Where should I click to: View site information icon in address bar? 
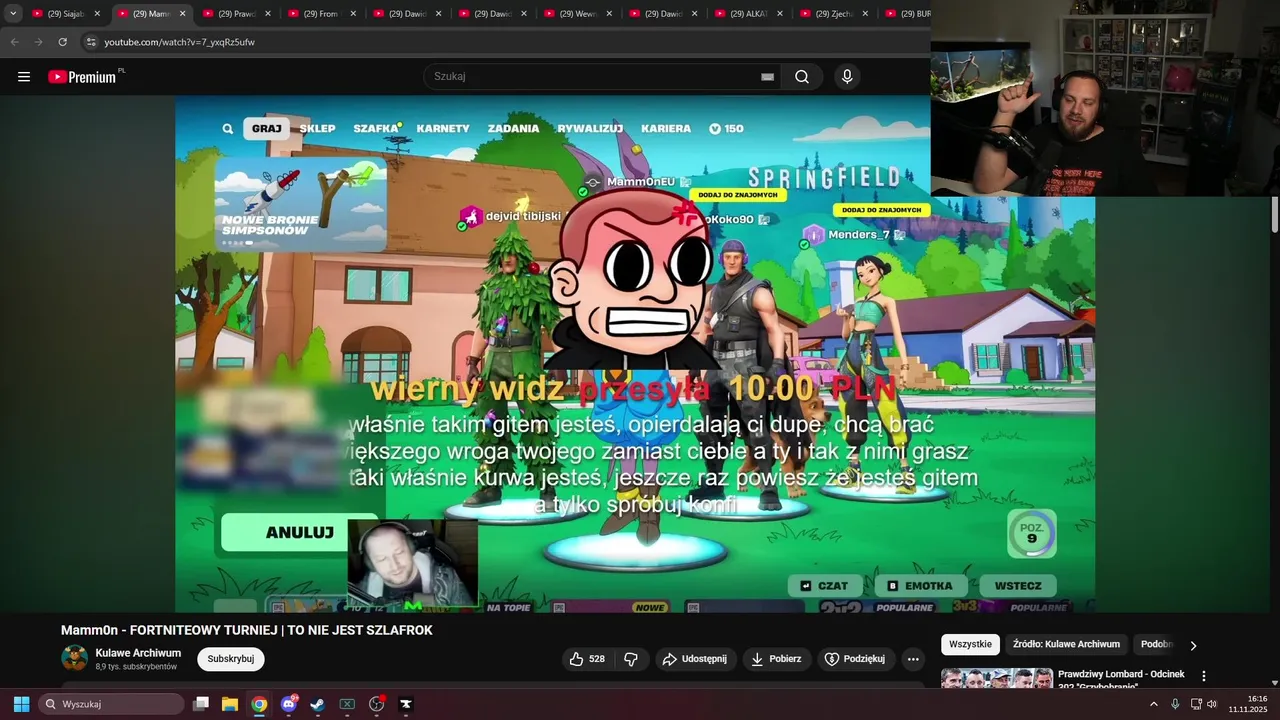(91, 42)
